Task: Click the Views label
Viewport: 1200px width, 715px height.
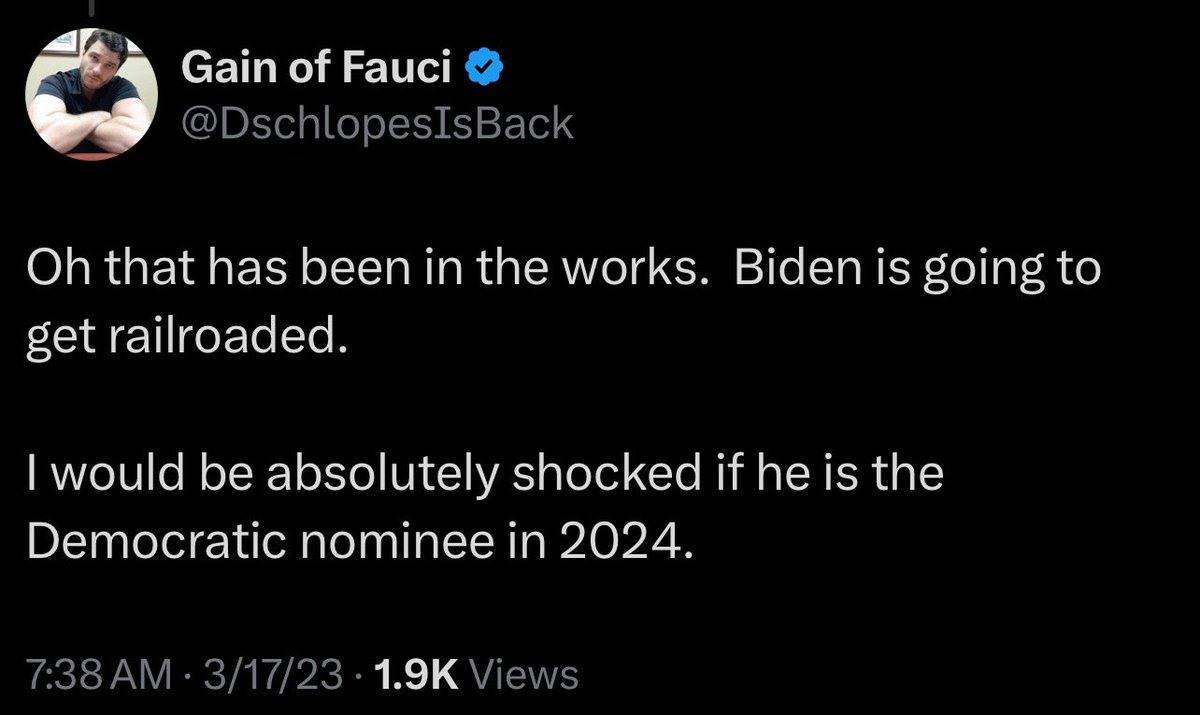Action: coord(523,673)
